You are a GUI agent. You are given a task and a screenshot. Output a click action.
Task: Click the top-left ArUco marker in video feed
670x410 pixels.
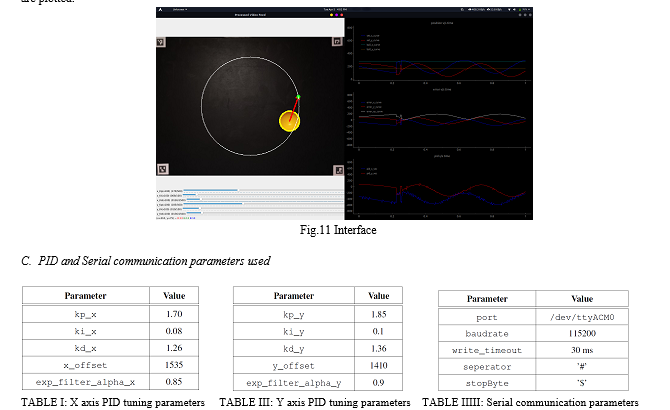click(x=161, y=42)
